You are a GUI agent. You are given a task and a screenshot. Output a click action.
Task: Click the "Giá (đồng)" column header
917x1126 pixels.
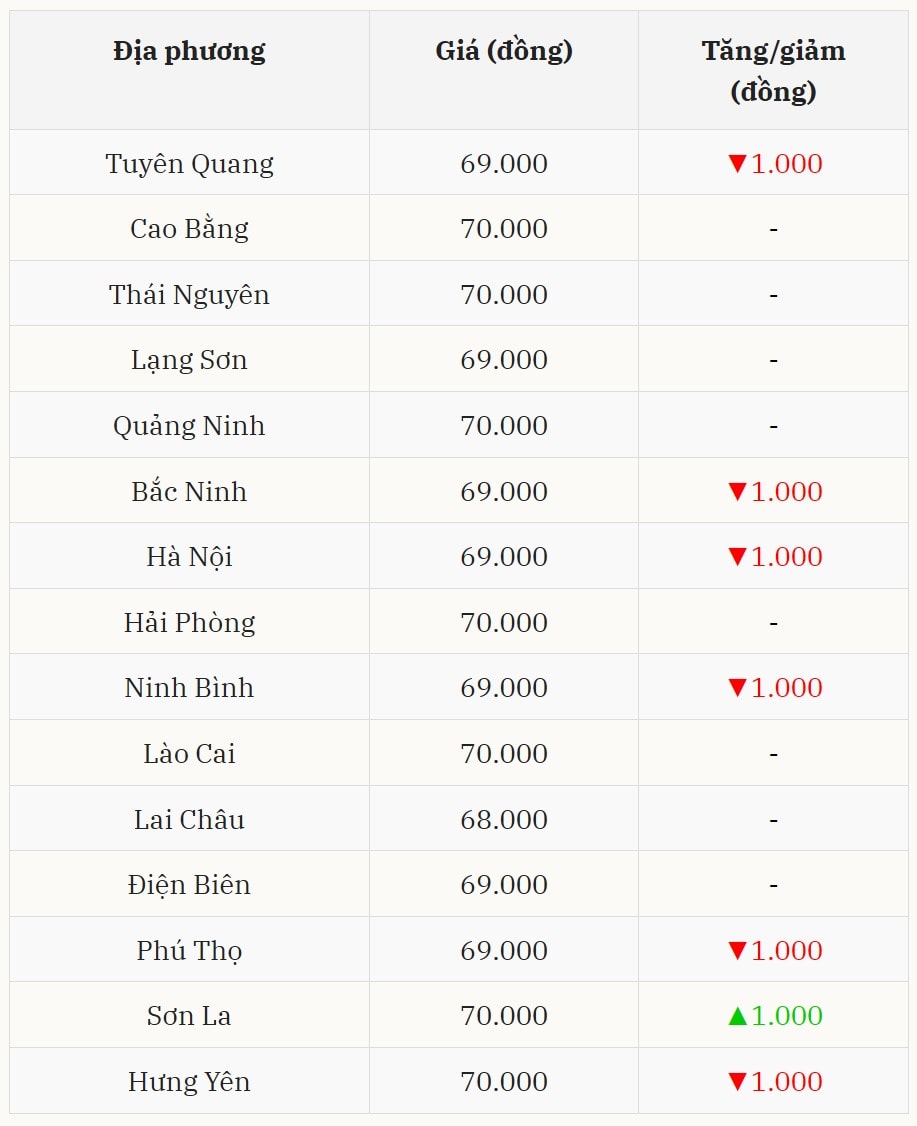504,51
